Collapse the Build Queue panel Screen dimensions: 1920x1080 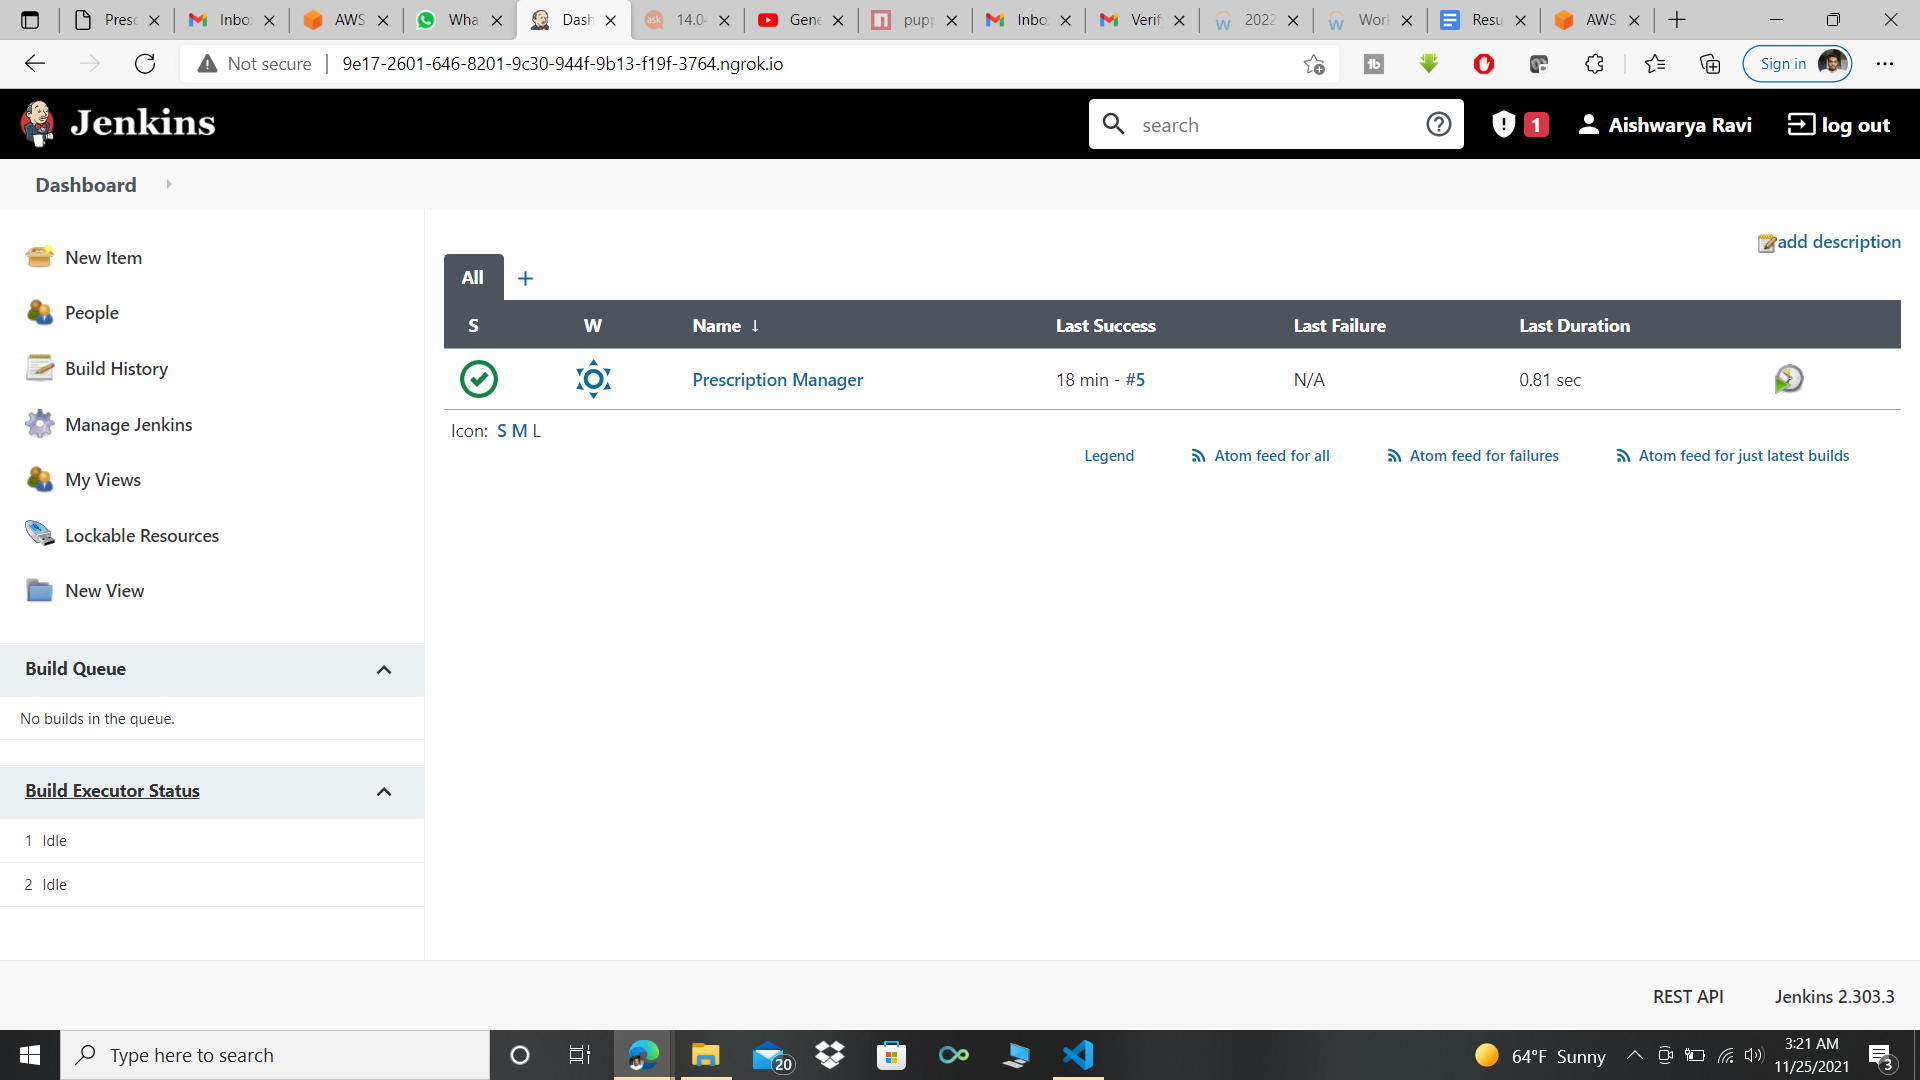[384, 669]
